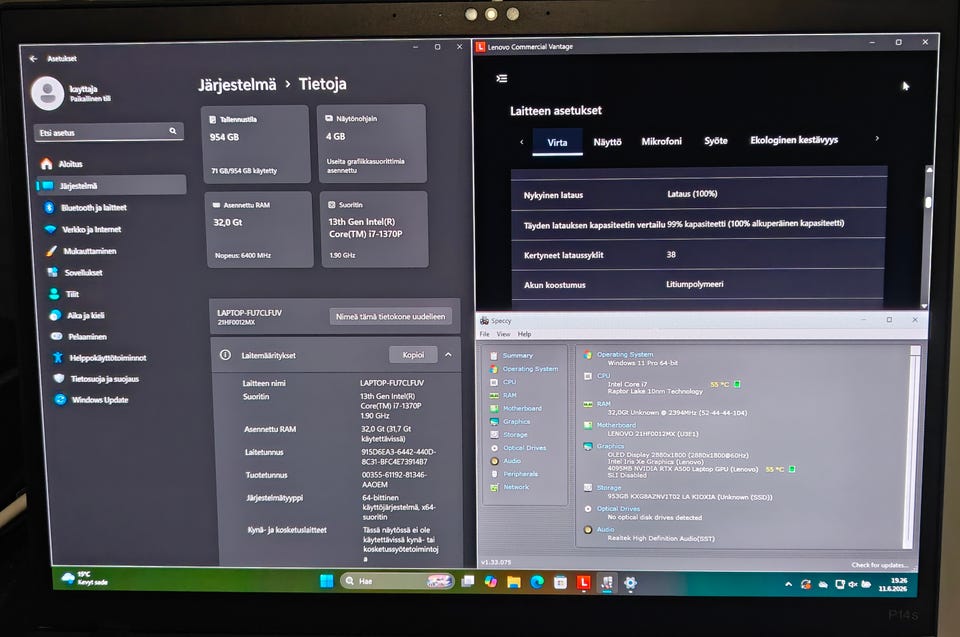
Task: Click the Etsi asetus search field
Action: 109,132
